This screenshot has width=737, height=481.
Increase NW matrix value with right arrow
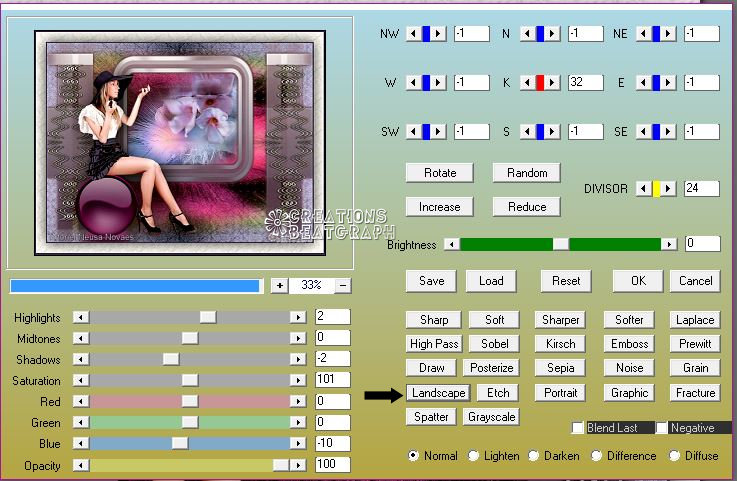438,34
